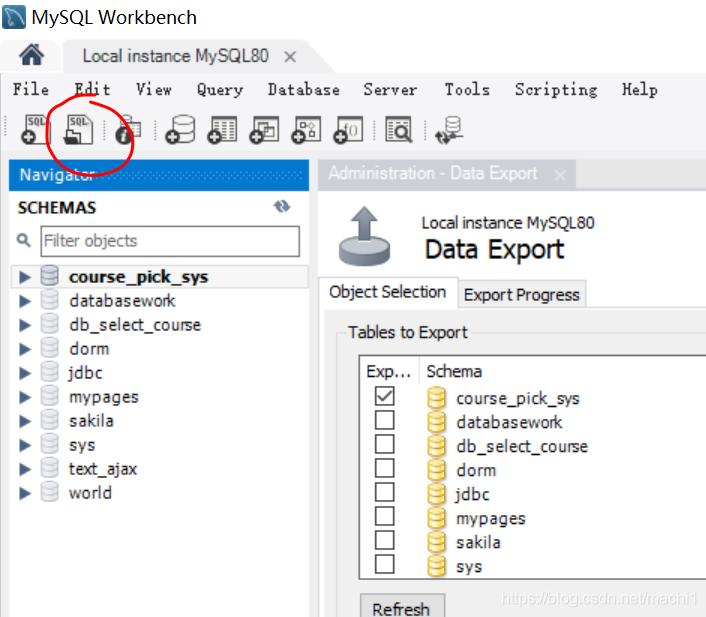Screen dimensions: 706x617
Task: Expand the databasework schema tree
Action: (25, 301)
